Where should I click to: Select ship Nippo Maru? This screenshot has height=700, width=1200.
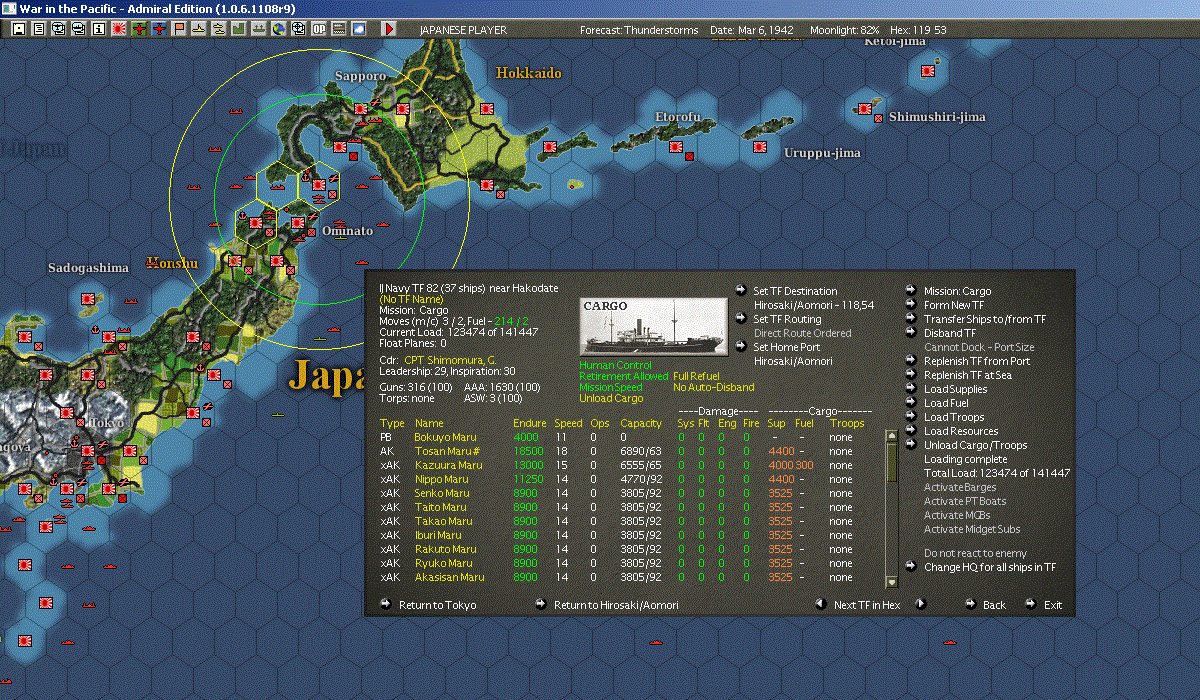[x=442, y=479]
